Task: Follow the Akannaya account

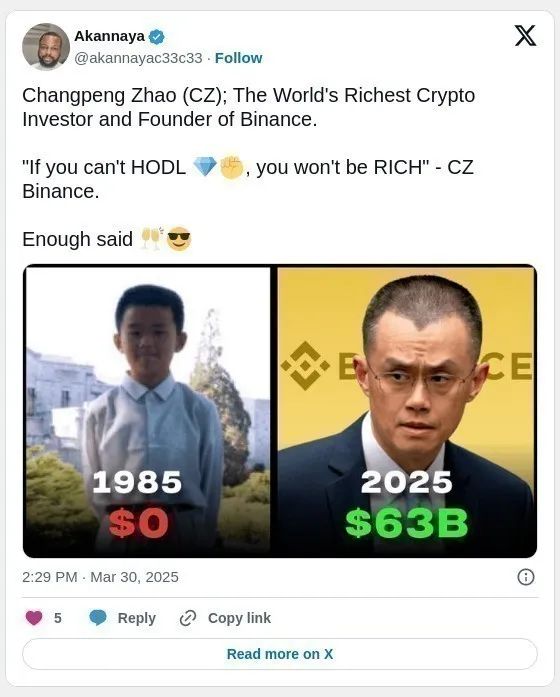Action: [239, 58]
